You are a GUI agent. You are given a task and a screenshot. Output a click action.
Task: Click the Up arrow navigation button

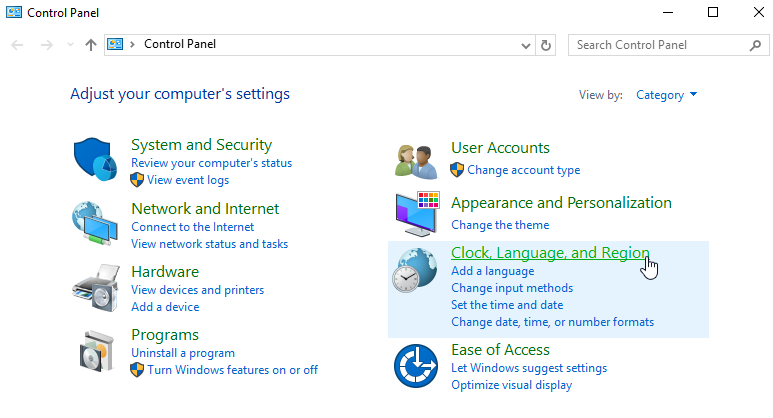click(x=91, y=45)
